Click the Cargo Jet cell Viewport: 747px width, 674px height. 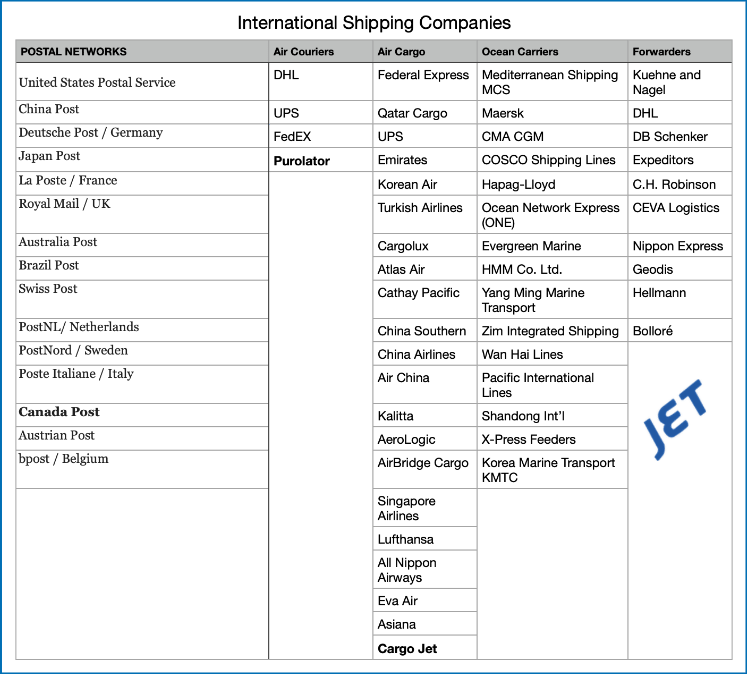407,649
